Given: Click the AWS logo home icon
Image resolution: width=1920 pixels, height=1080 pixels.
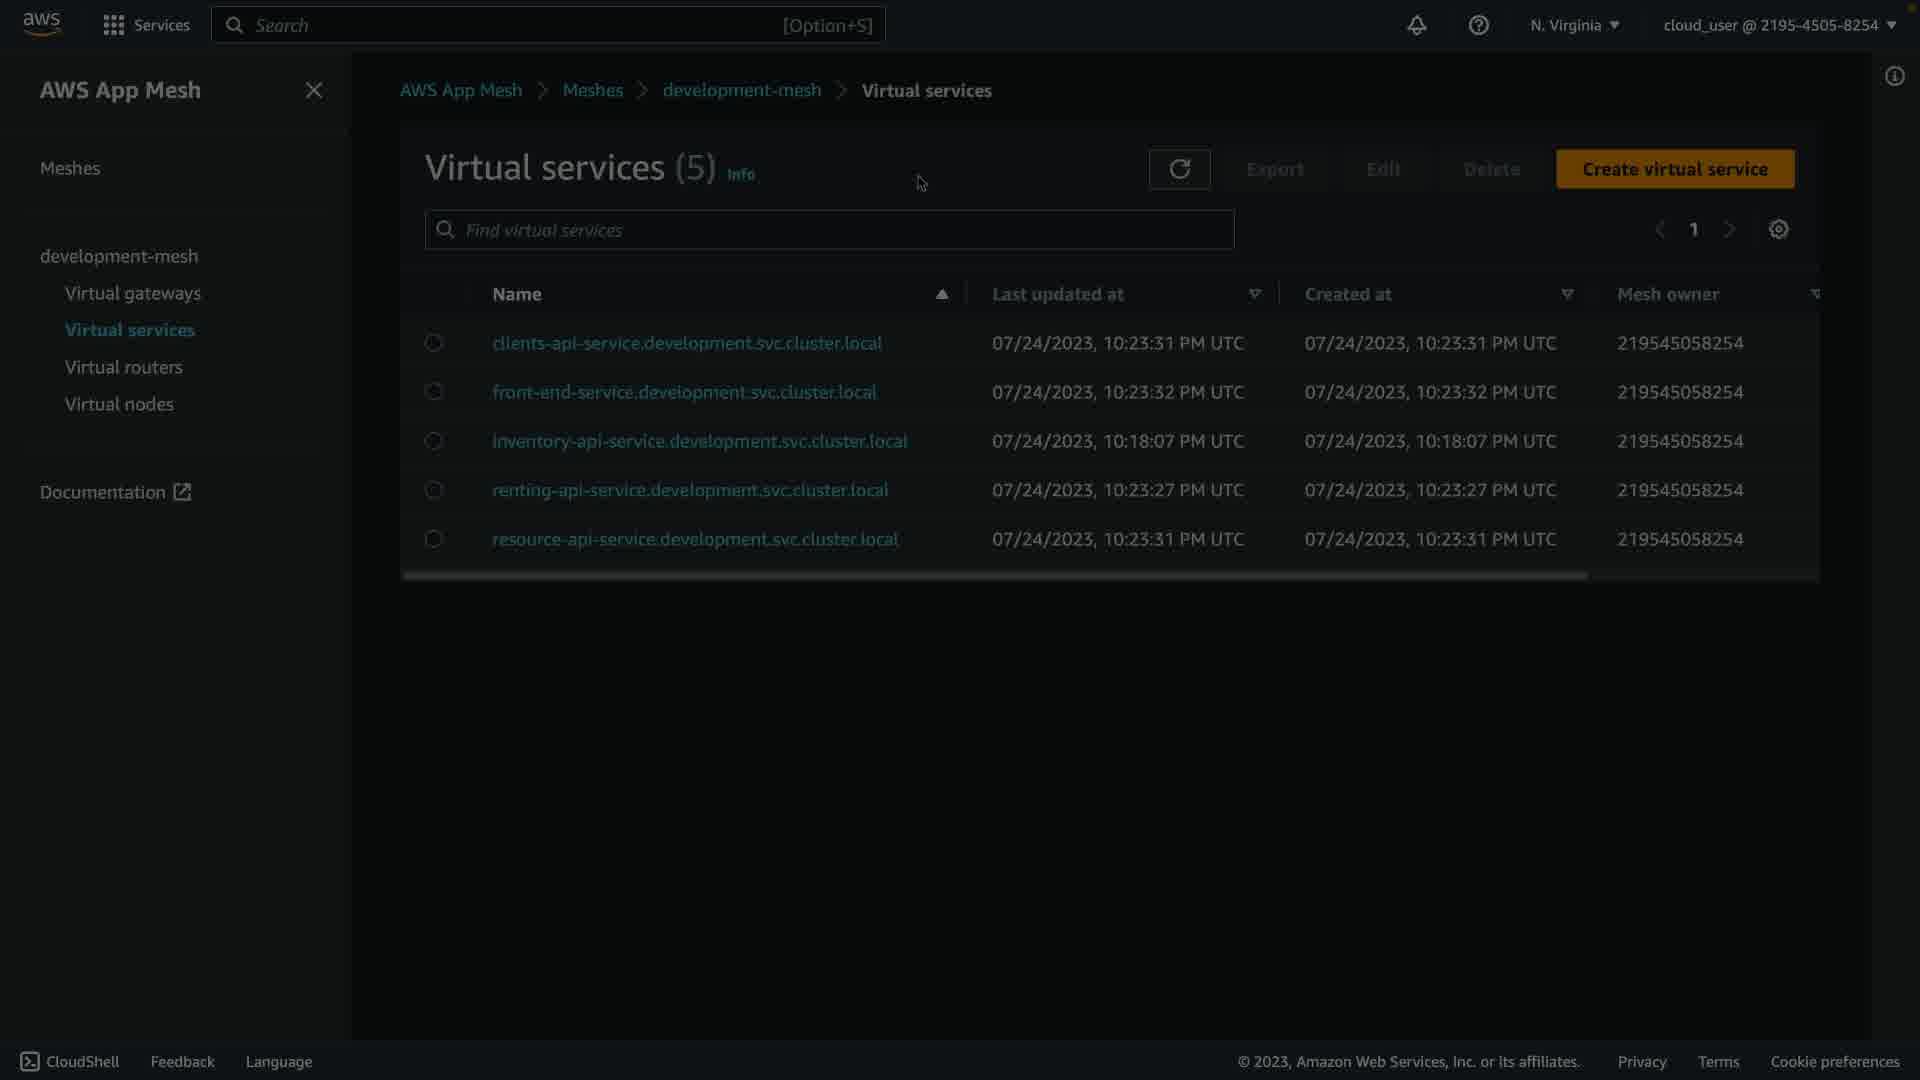Looking at the screenshot, I should pos(42,24).
